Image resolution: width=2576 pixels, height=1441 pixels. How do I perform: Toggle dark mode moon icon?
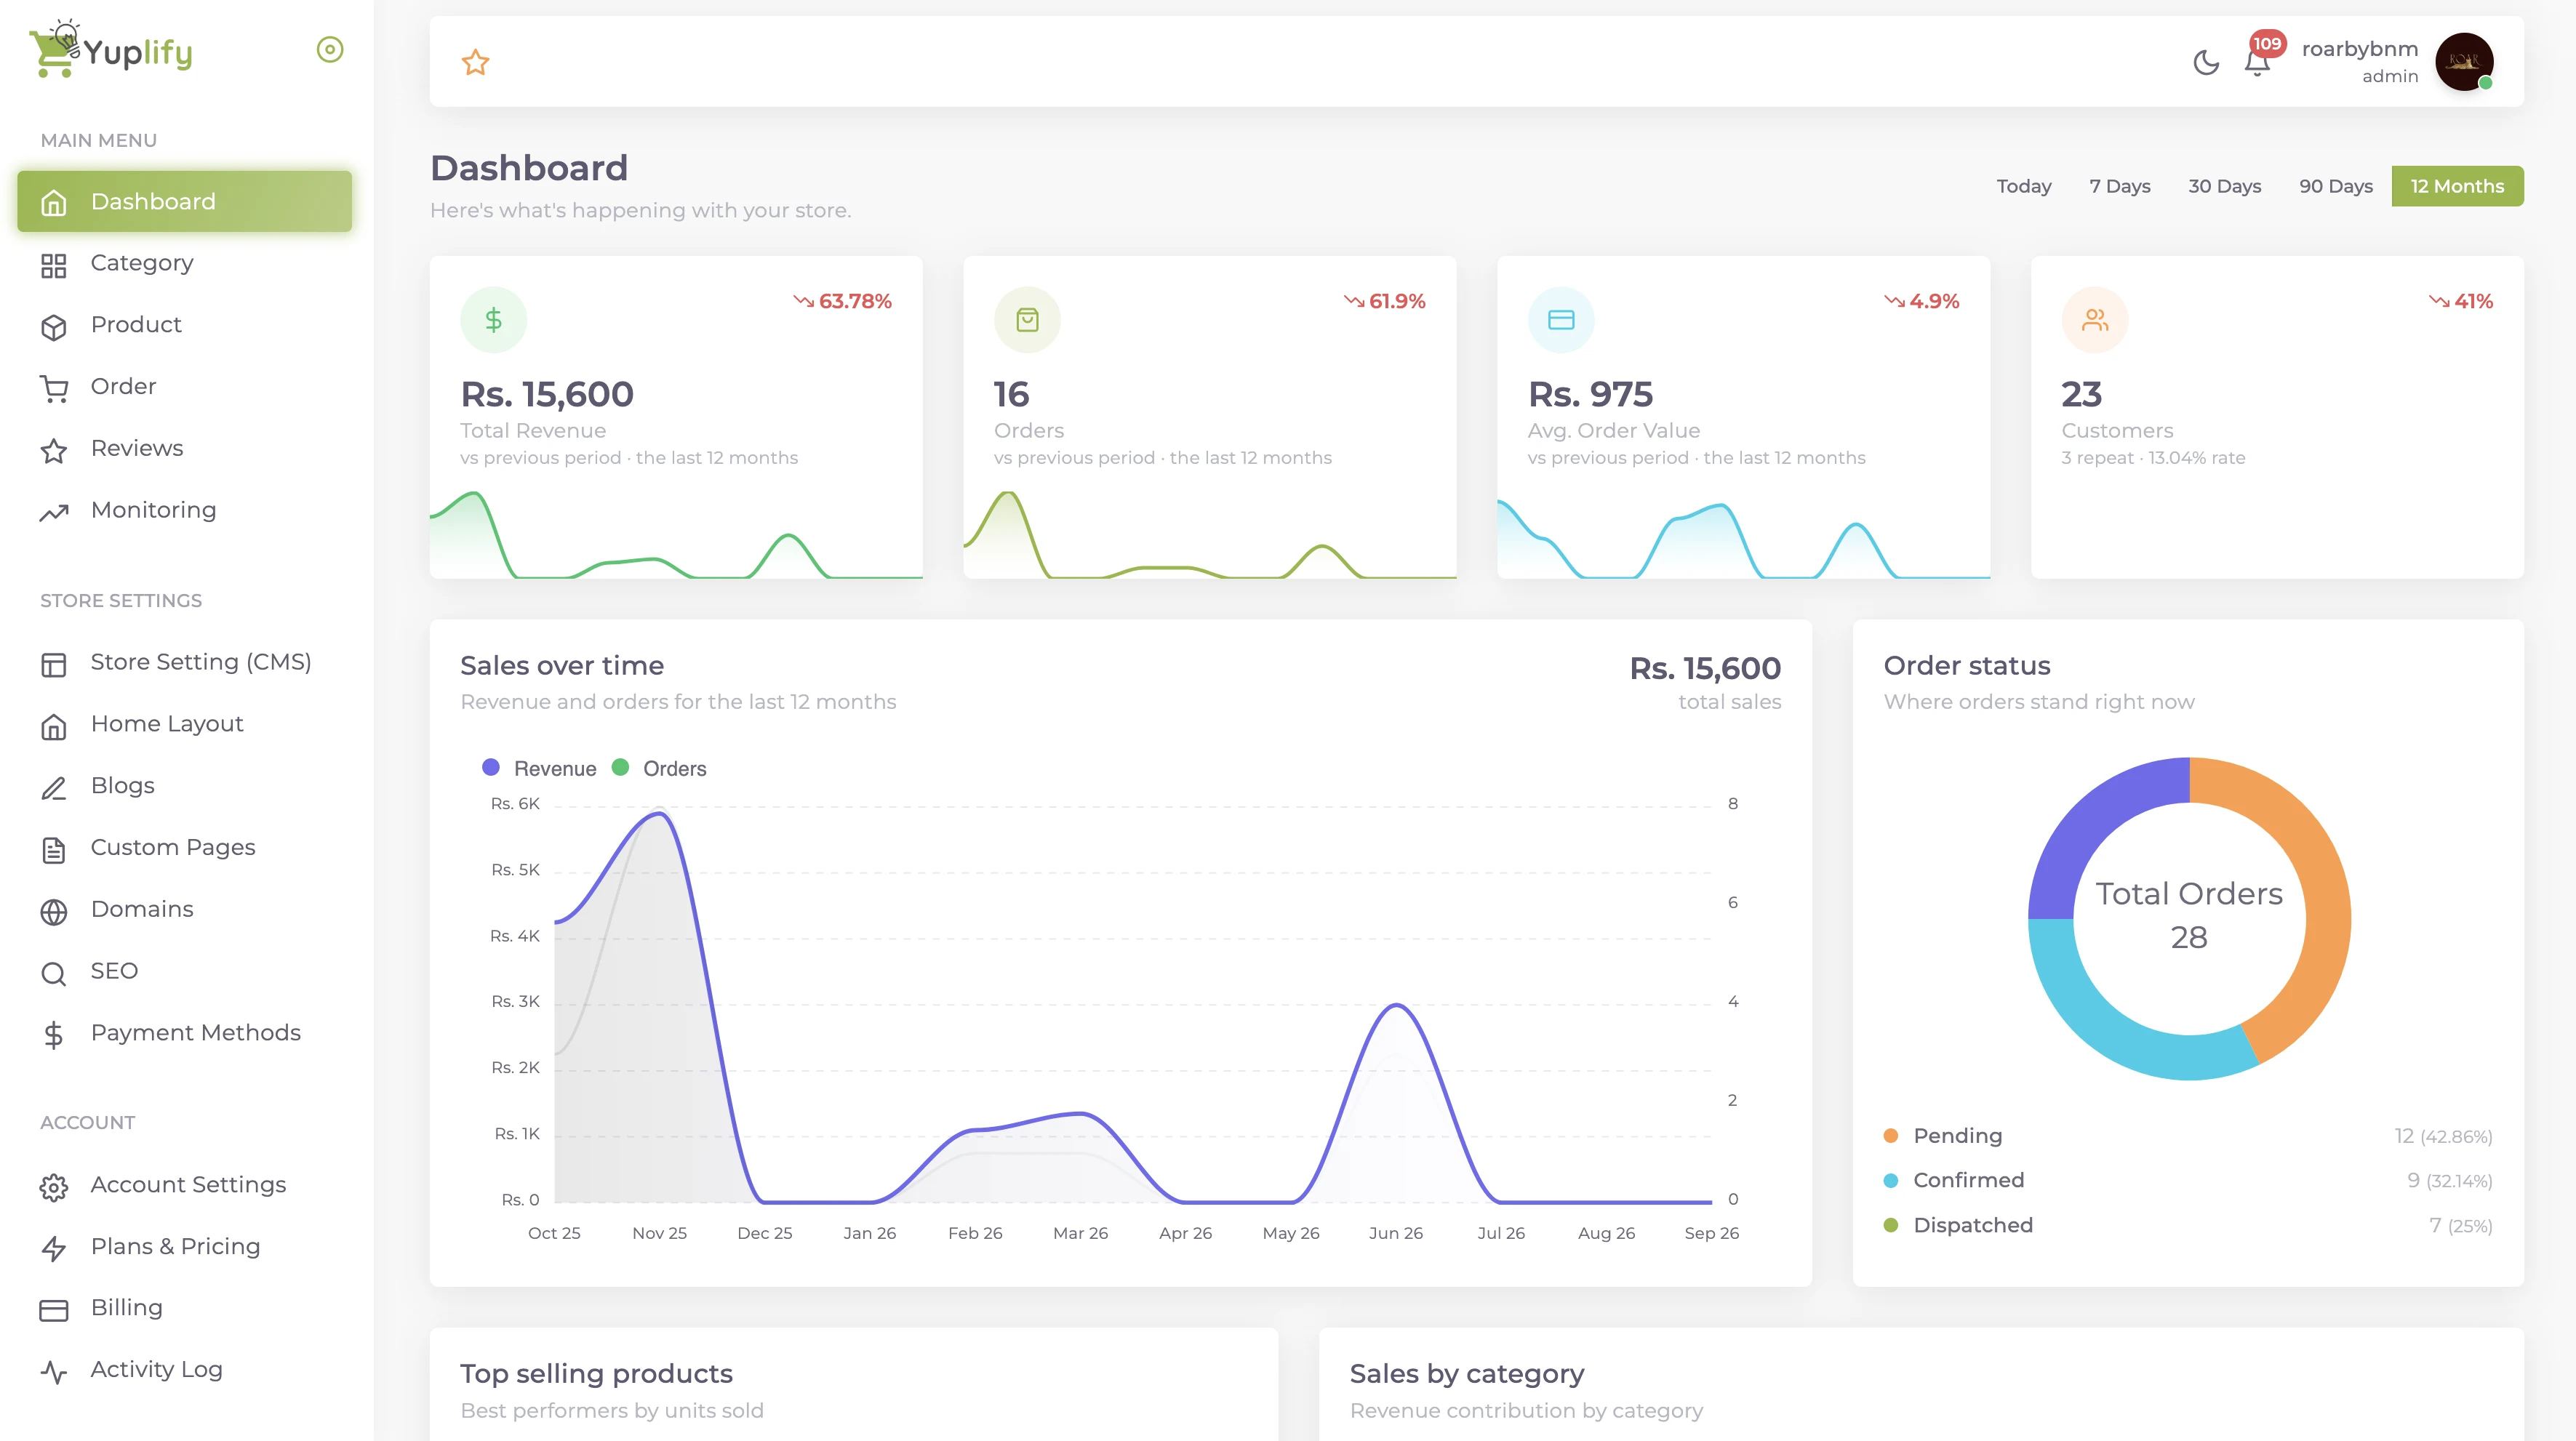[x=2206, y=62]
